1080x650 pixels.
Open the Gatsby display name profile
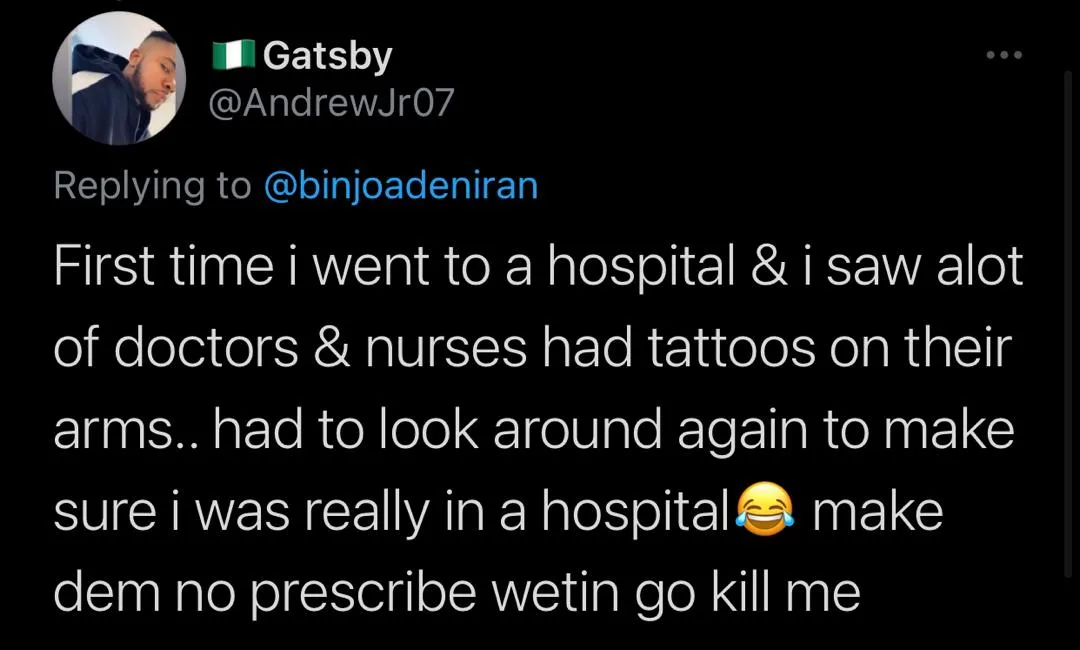(x=328, y=56)
